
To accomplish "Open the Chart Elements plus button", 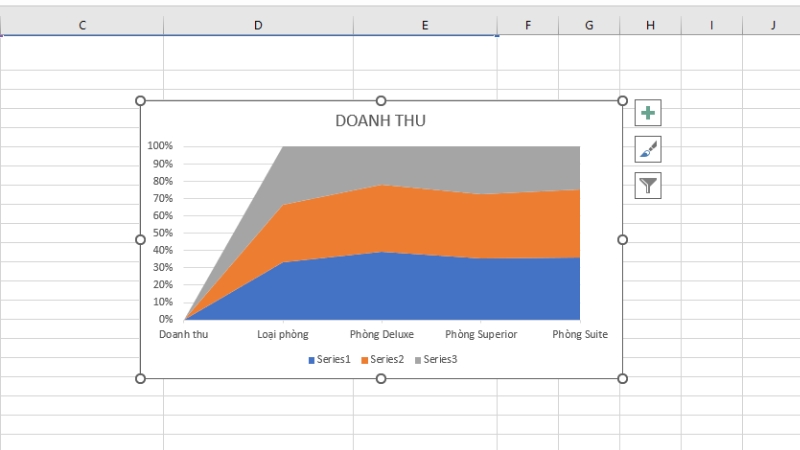I will [648, 114].
